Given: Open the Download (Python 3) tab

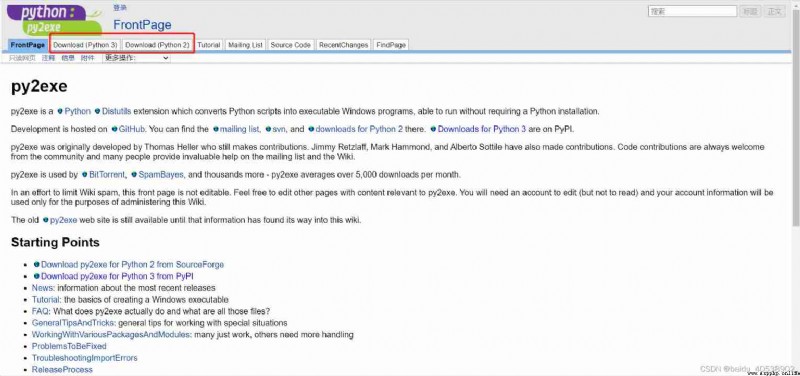Looking at the screenshot, I should click(85, 45).
